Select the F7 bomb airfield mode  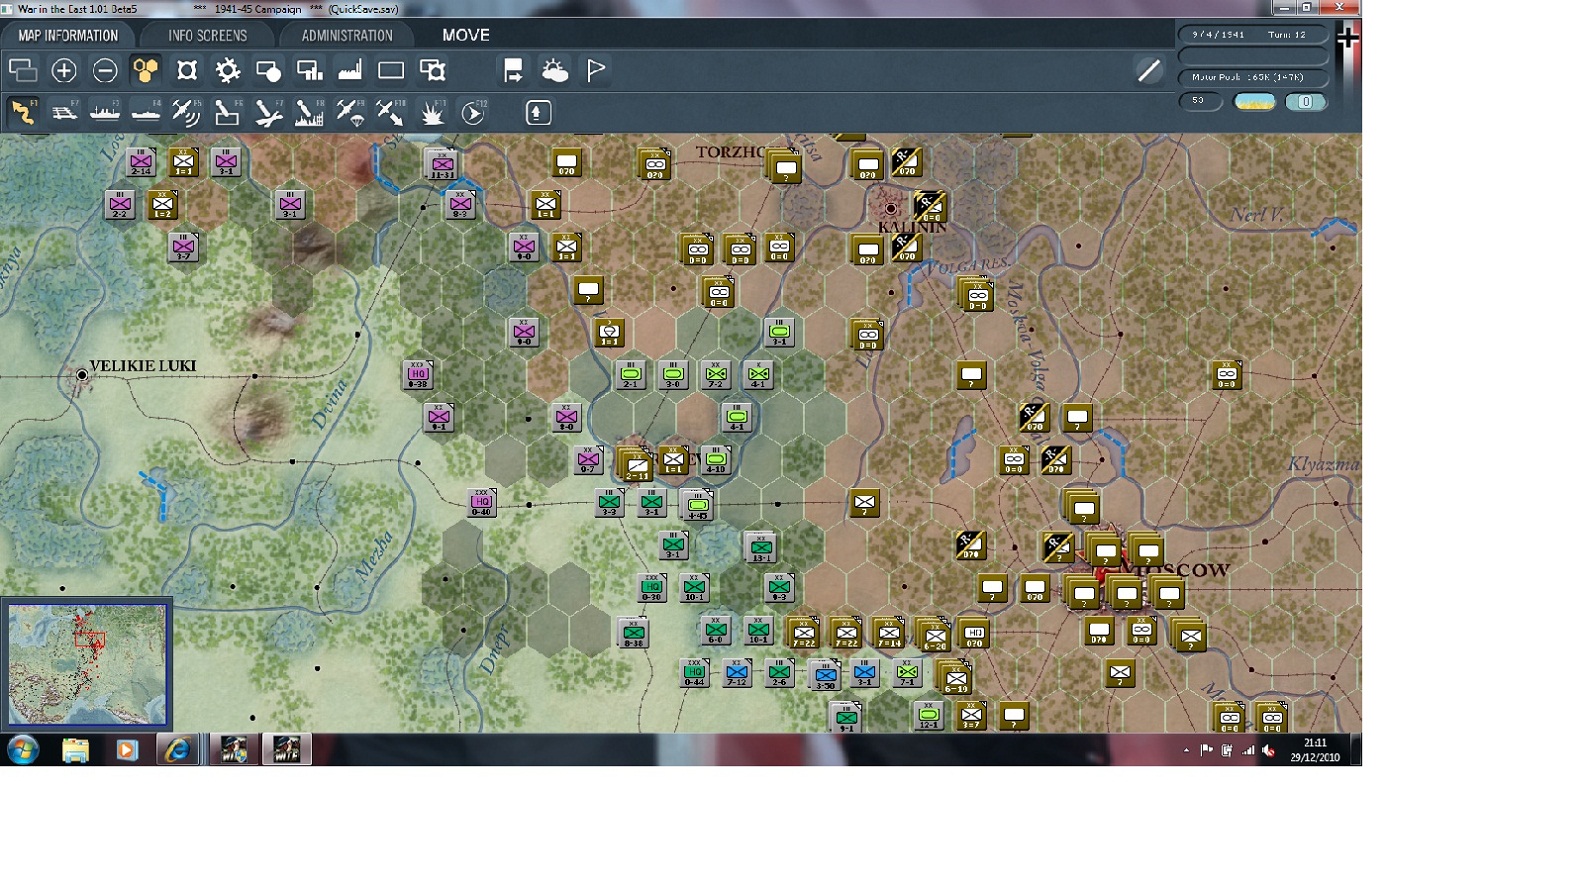[x=269, y=112]
